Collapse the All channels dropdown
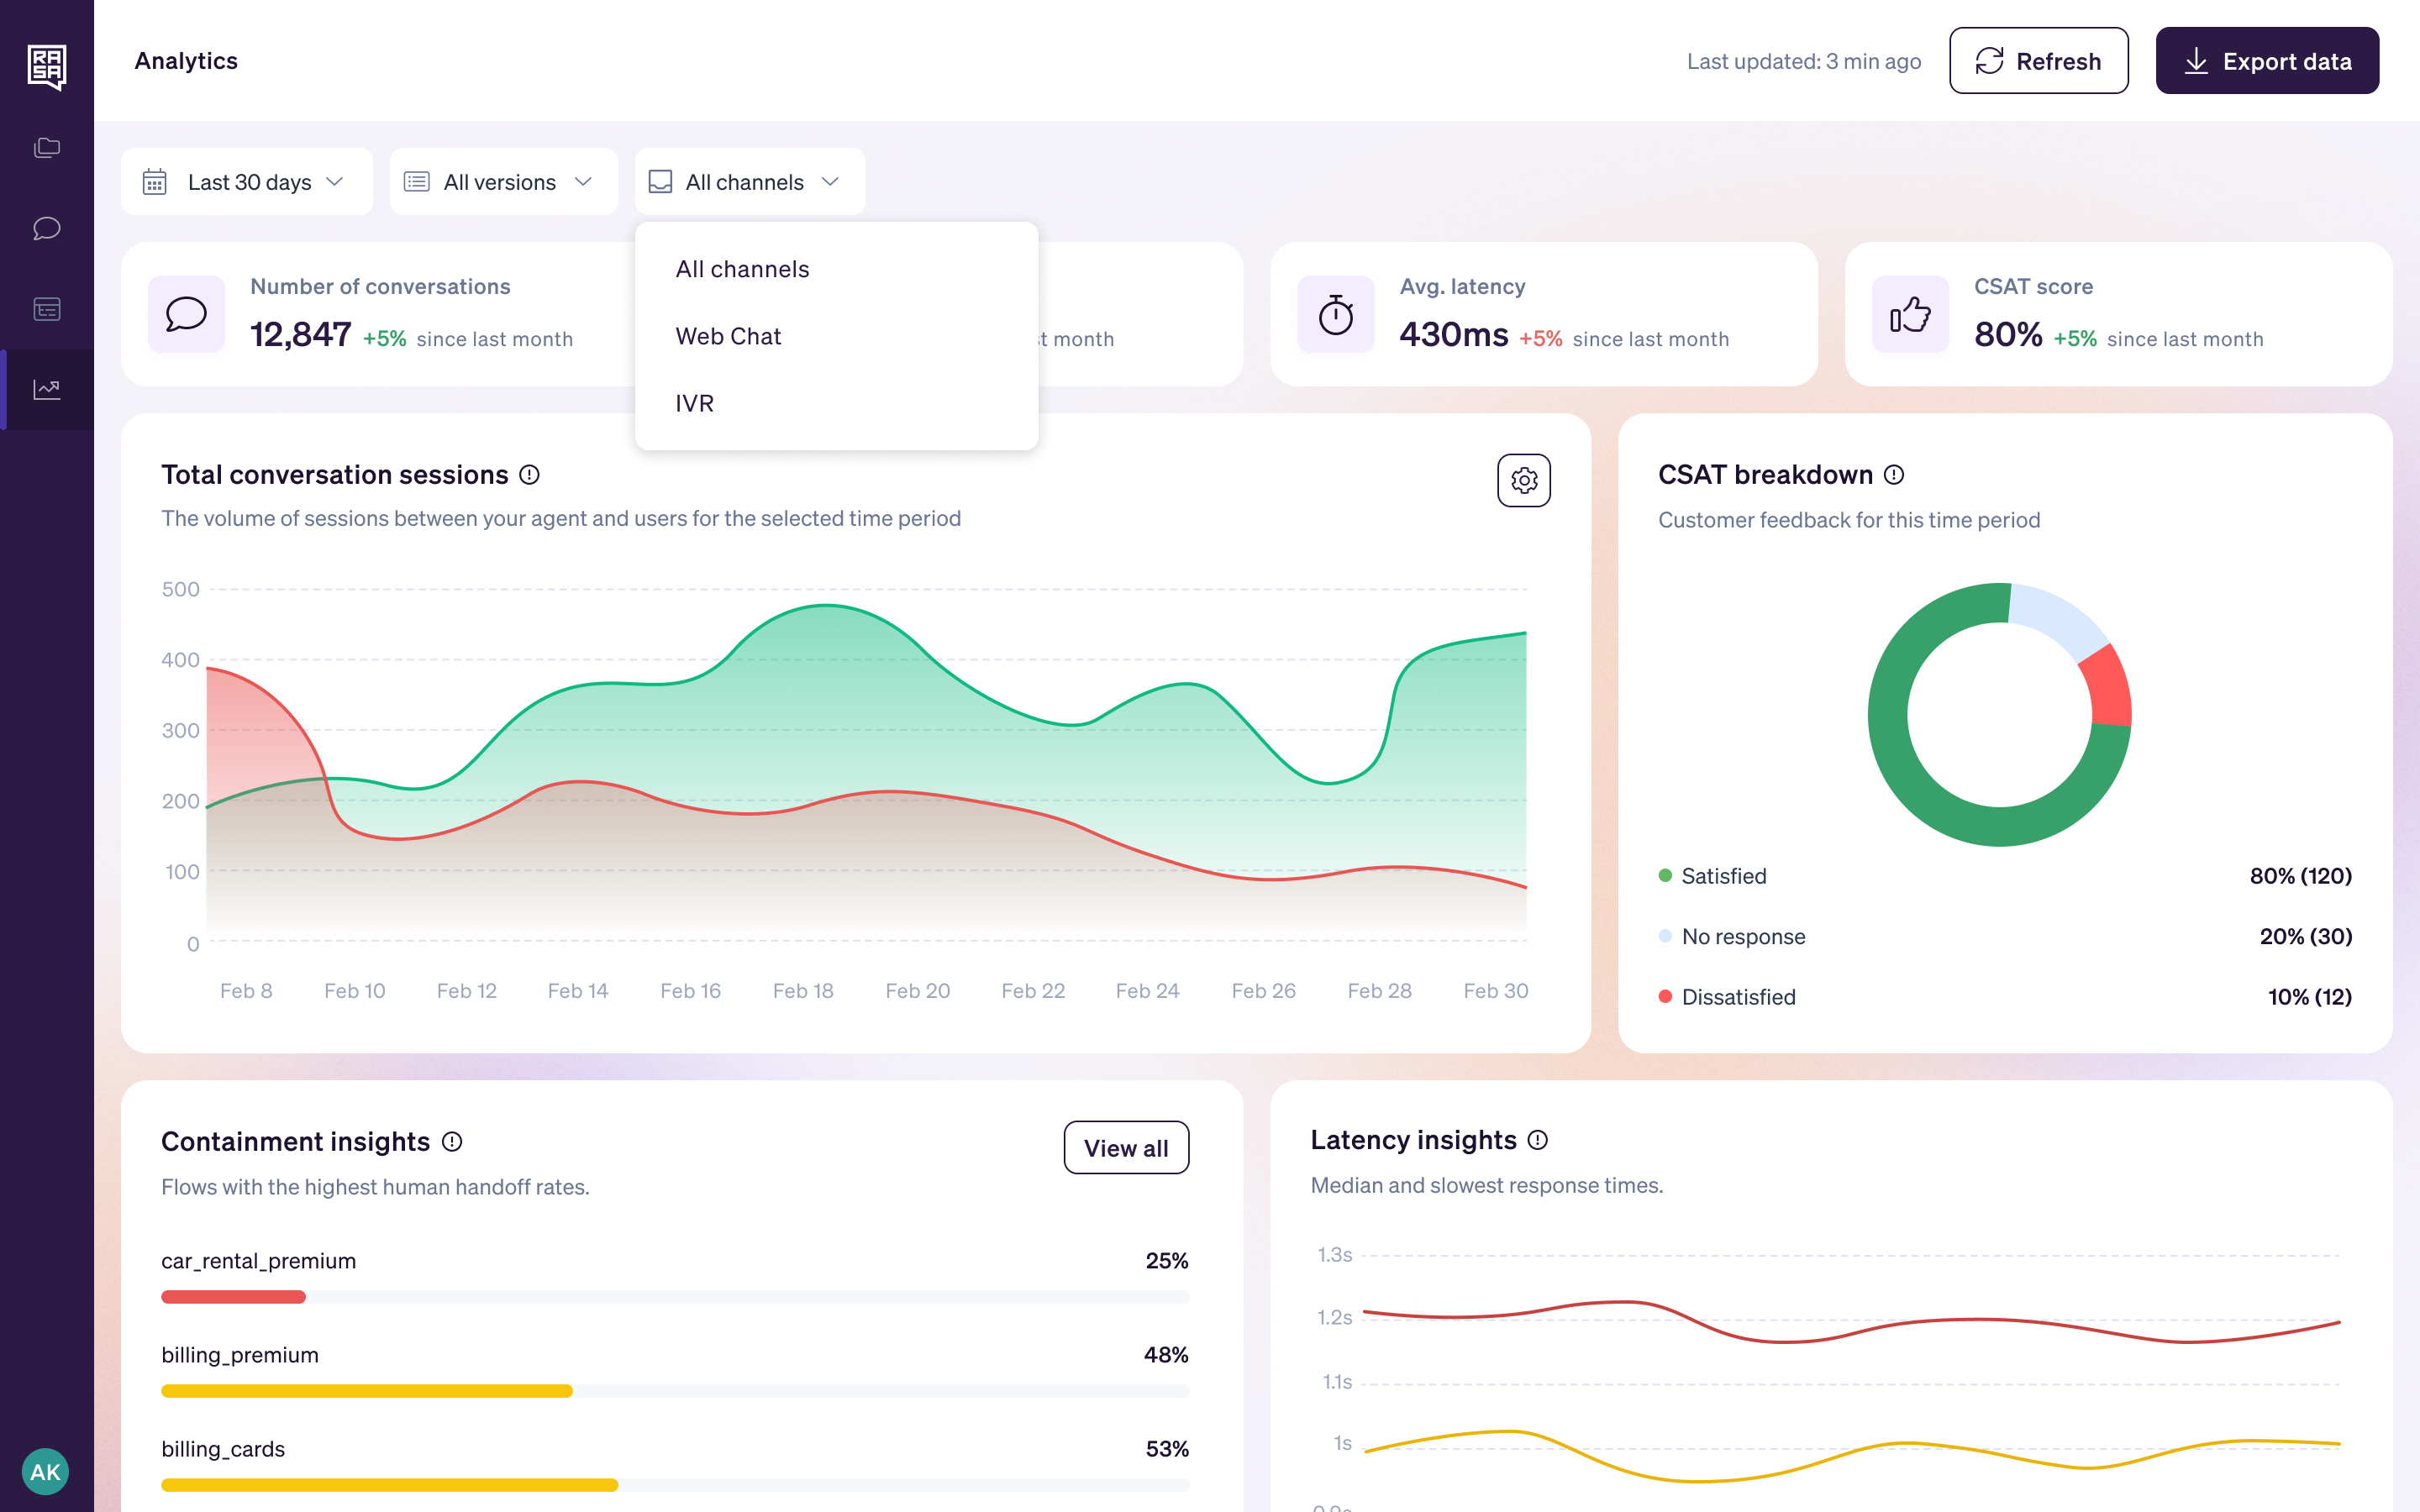 [x=748, y=182]
